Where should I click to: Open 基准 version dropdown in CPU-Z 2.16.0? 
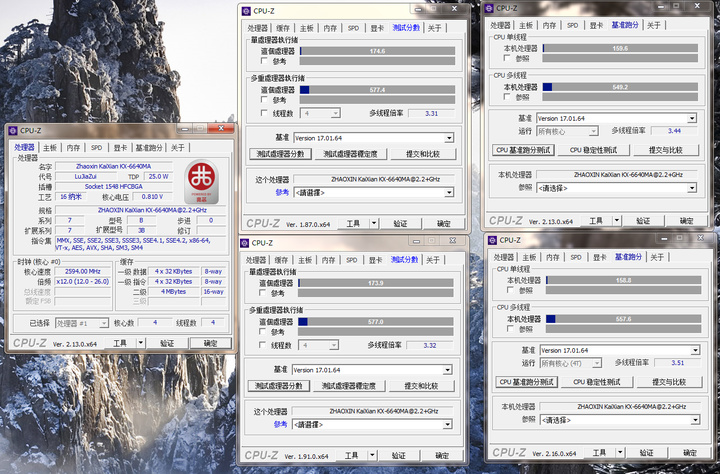point(620,350)
